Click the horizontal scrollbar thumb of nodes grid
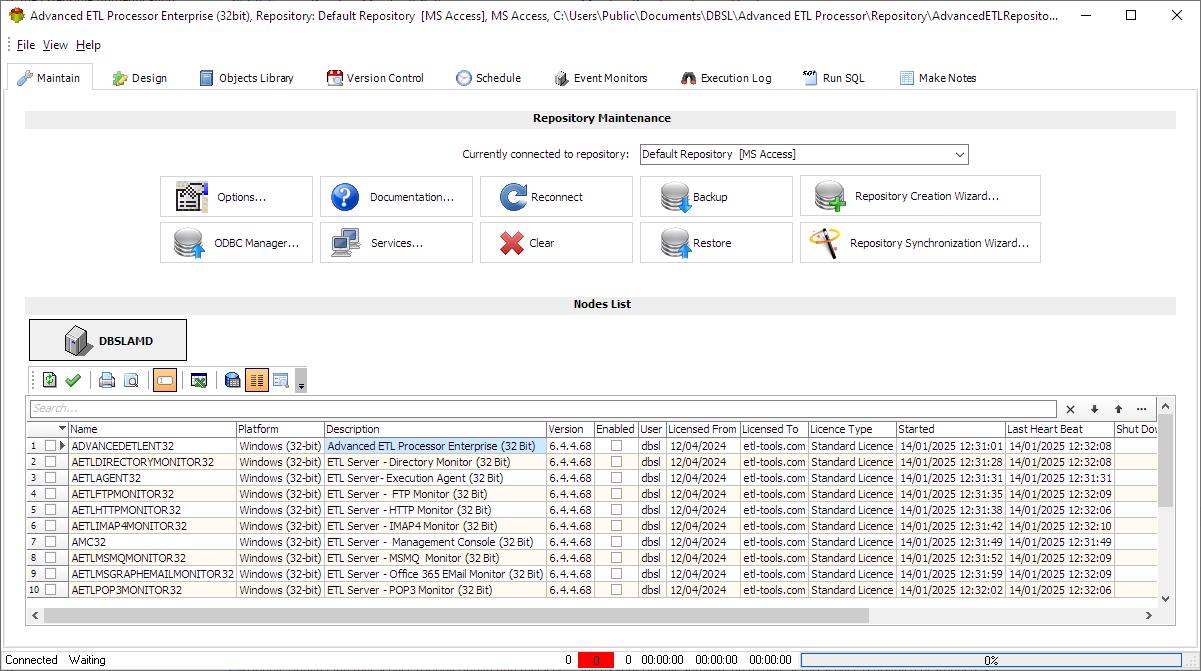The height and width of the screenshot is (671, 1201). click(455, 615)
